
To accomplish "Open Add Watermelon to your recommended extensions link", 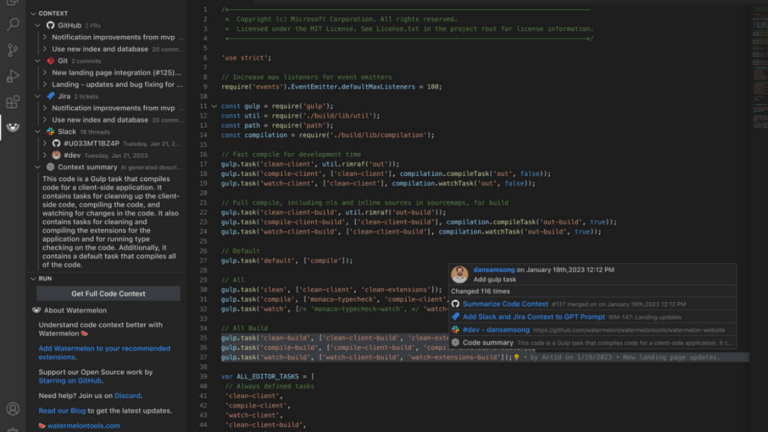I will [104, 353].
